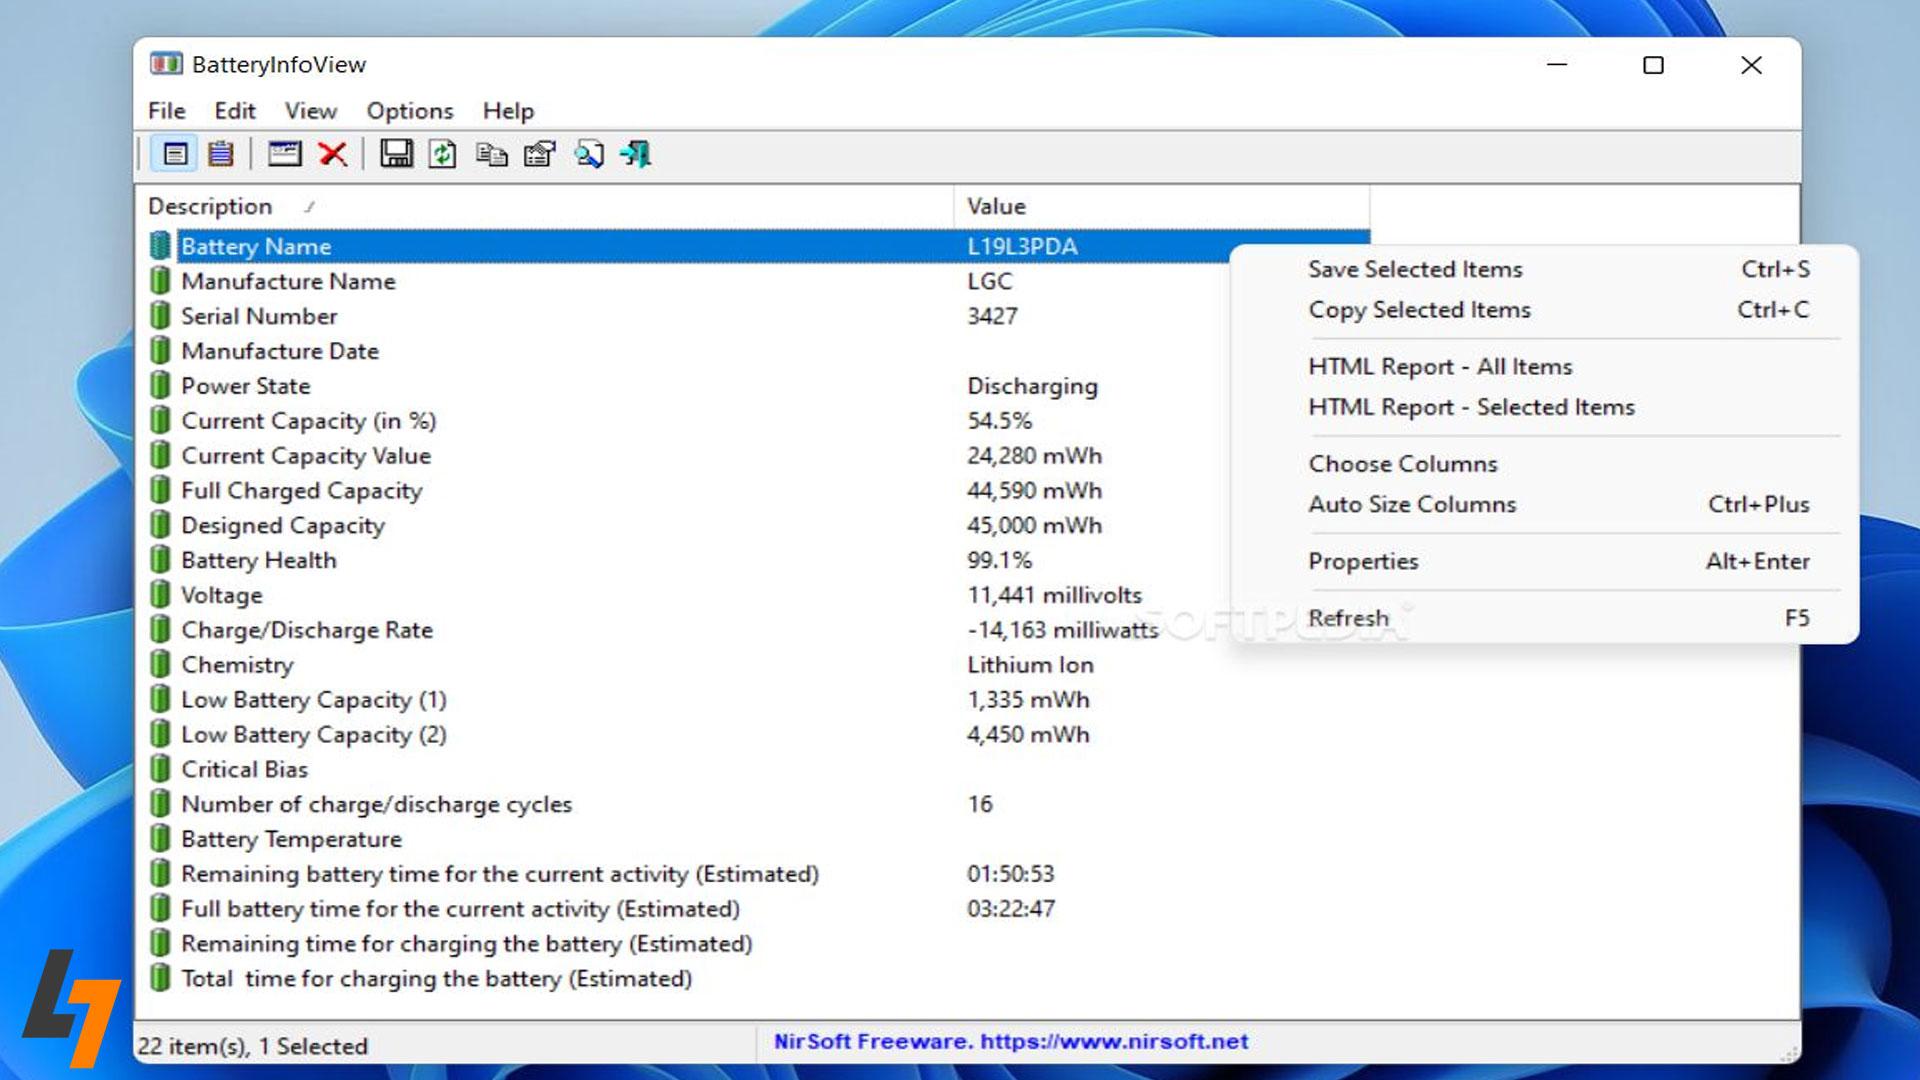
Task: Select the Save Report toolbar icon
Action: click(x=397, y=154)
